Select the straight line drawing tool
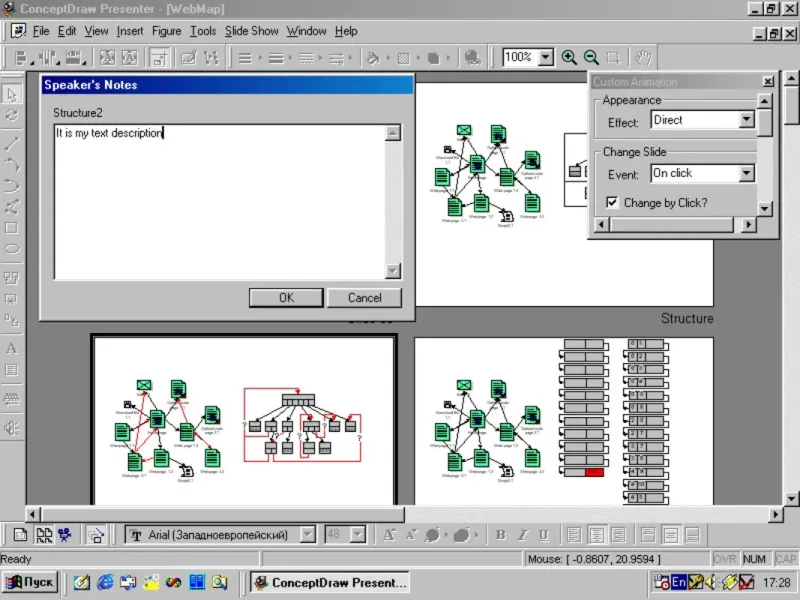Viewport: 800px width, 600px height. [12, 144]
